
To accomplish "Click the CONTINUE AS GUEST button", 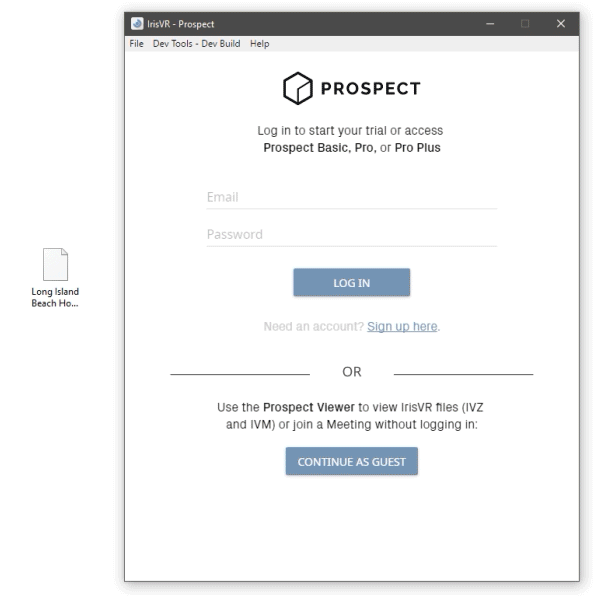I will 352,461.
